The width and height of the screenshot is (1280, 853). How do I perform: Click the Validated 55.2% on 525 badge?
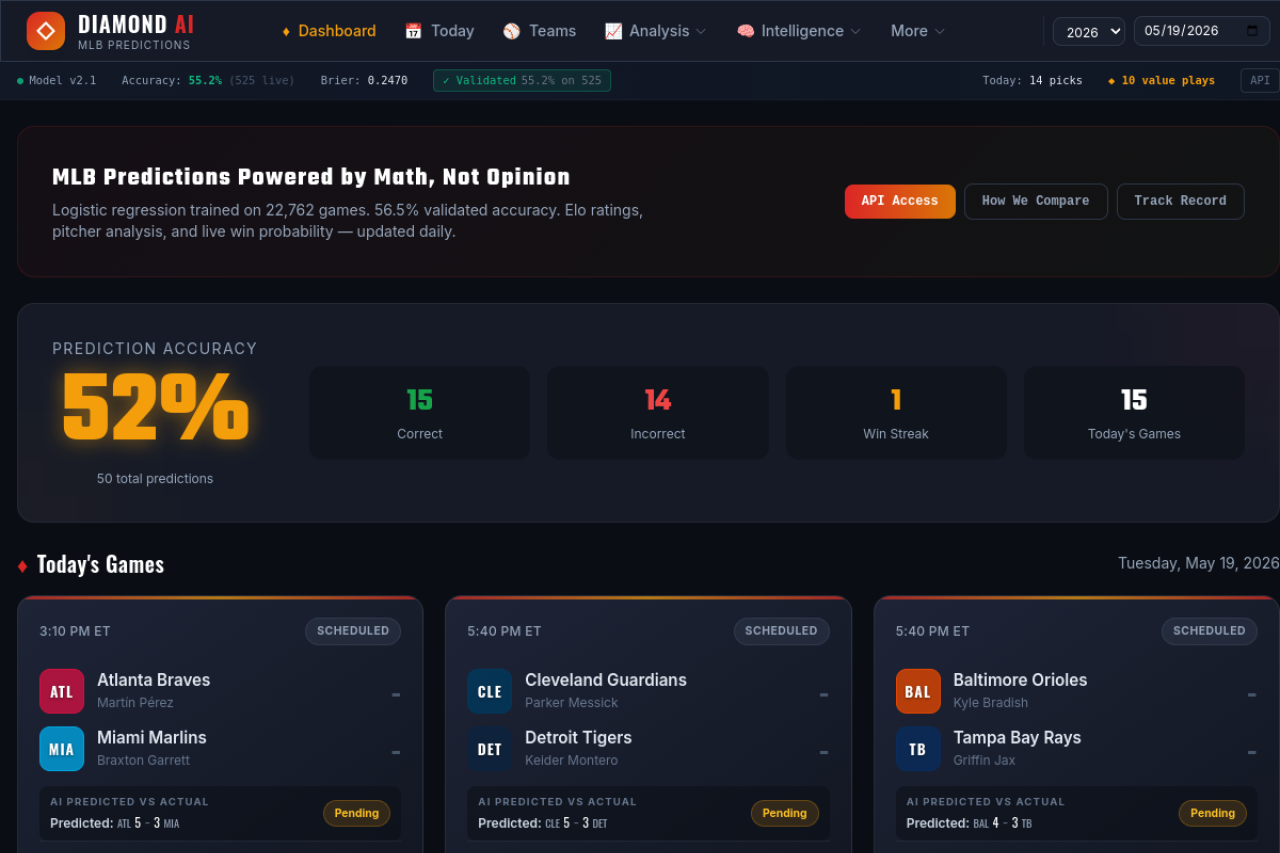click(522, 81)
